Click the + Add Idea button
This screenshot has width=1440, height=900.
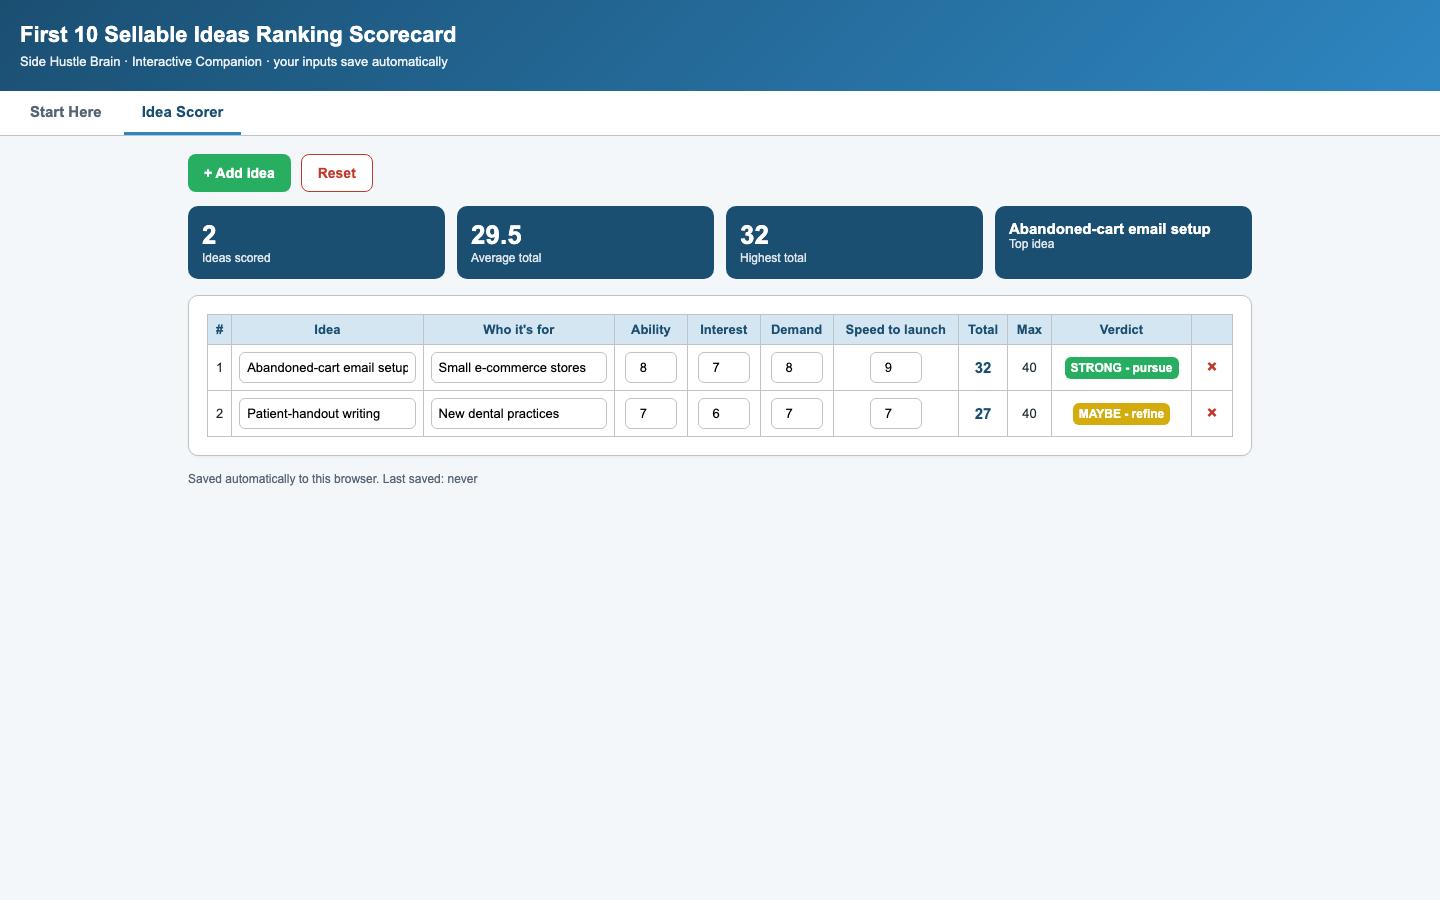pyautogui.click(x=239, y=173)
